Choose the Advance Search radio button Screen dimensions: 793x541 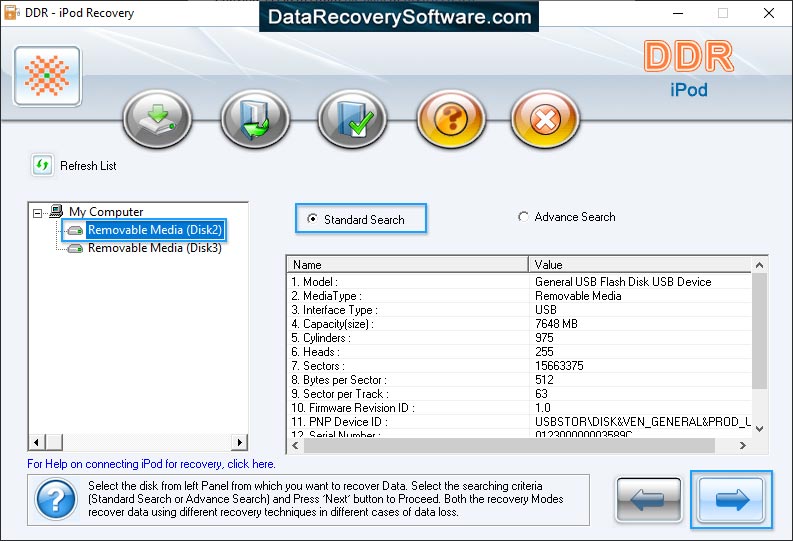click(523, 216)
